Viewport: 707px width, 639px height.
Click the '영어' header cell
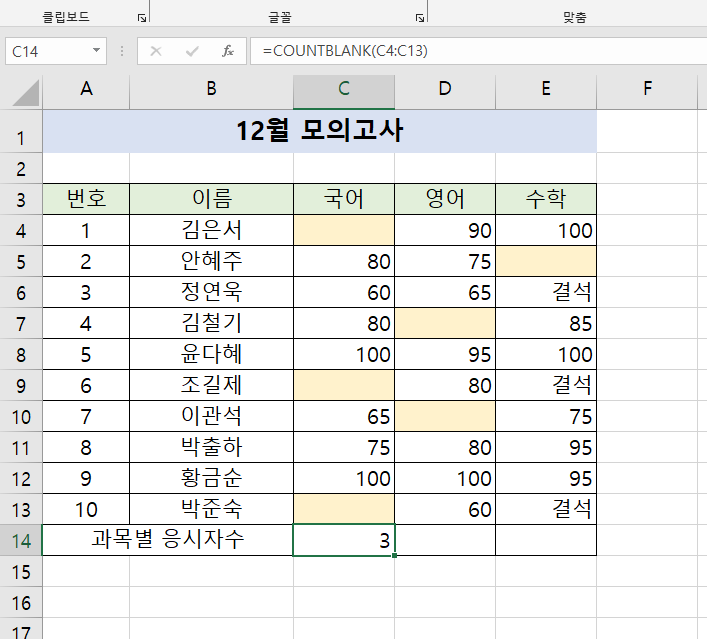[445, 199]
